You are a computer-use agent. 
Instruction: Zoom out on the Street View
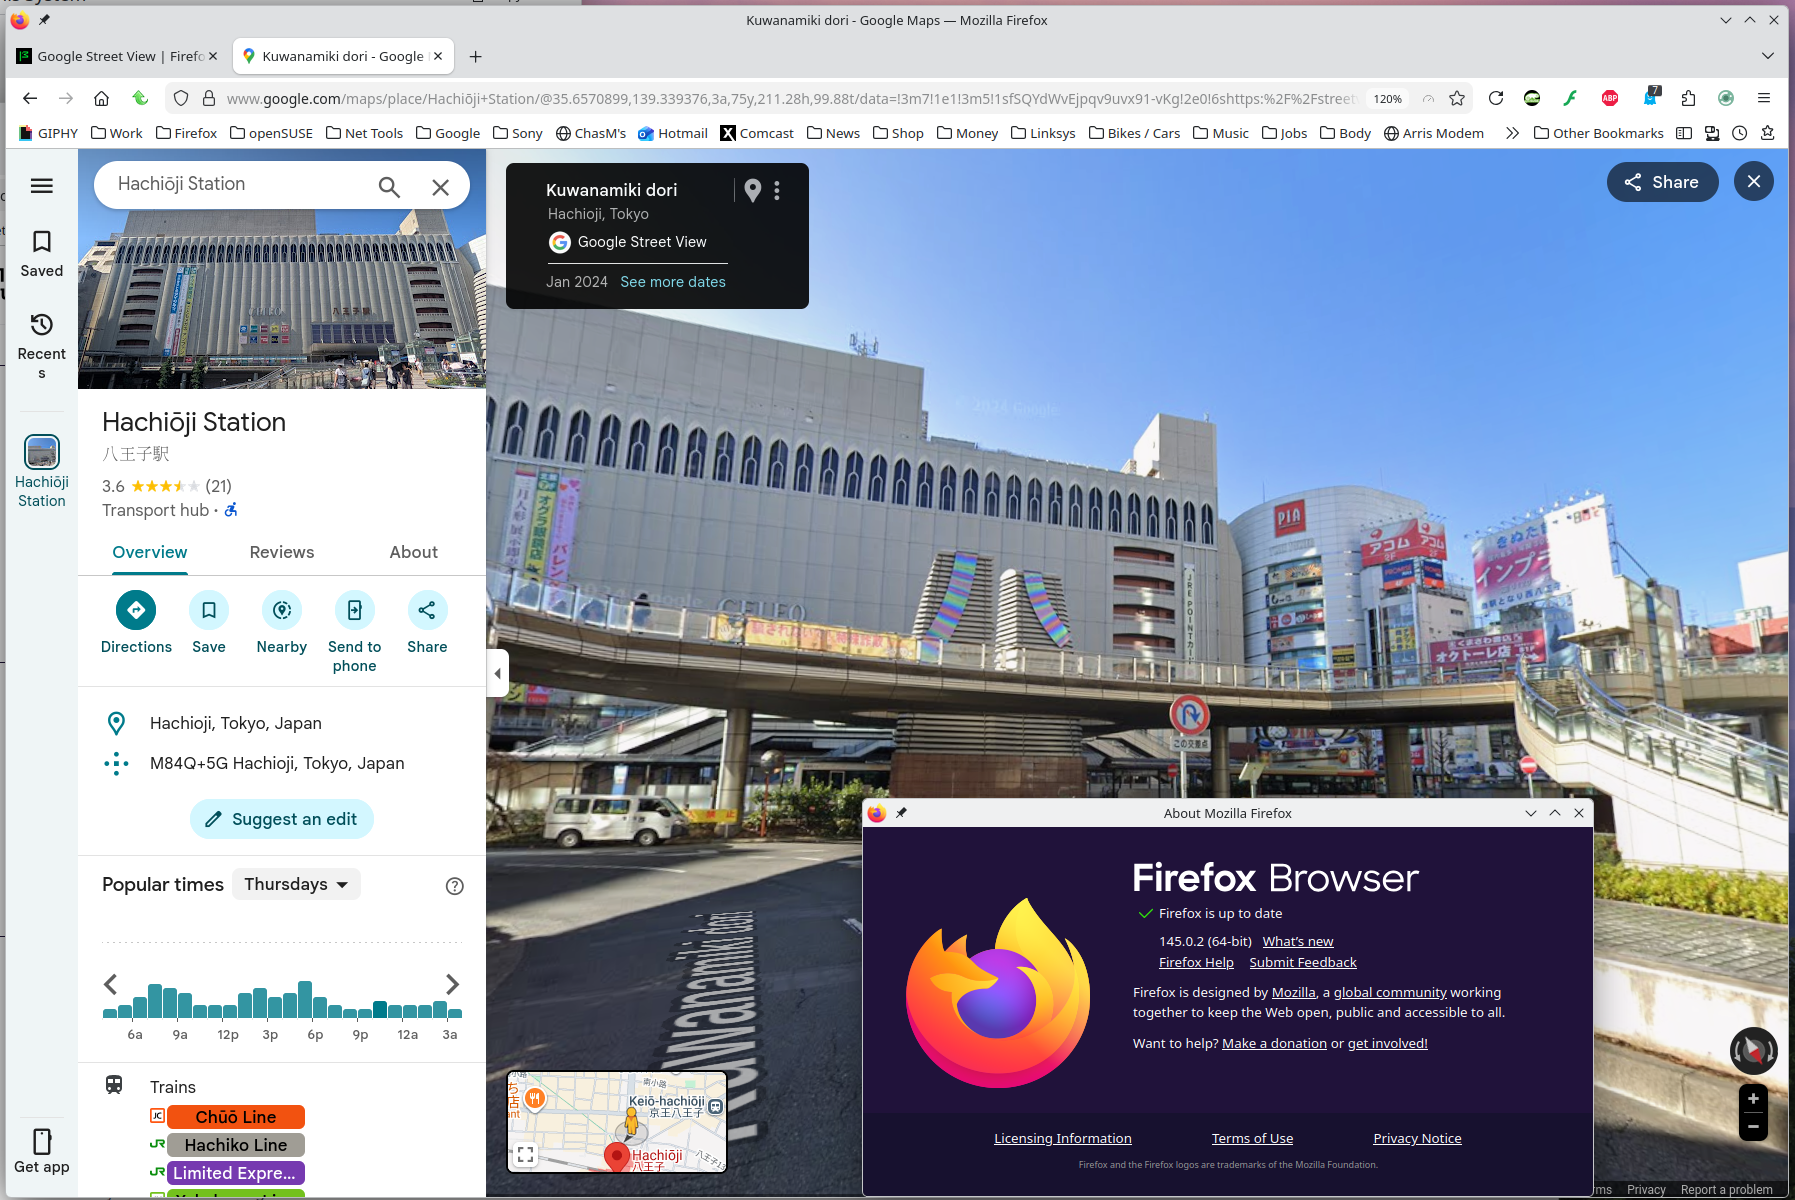coord(1753,1127)
